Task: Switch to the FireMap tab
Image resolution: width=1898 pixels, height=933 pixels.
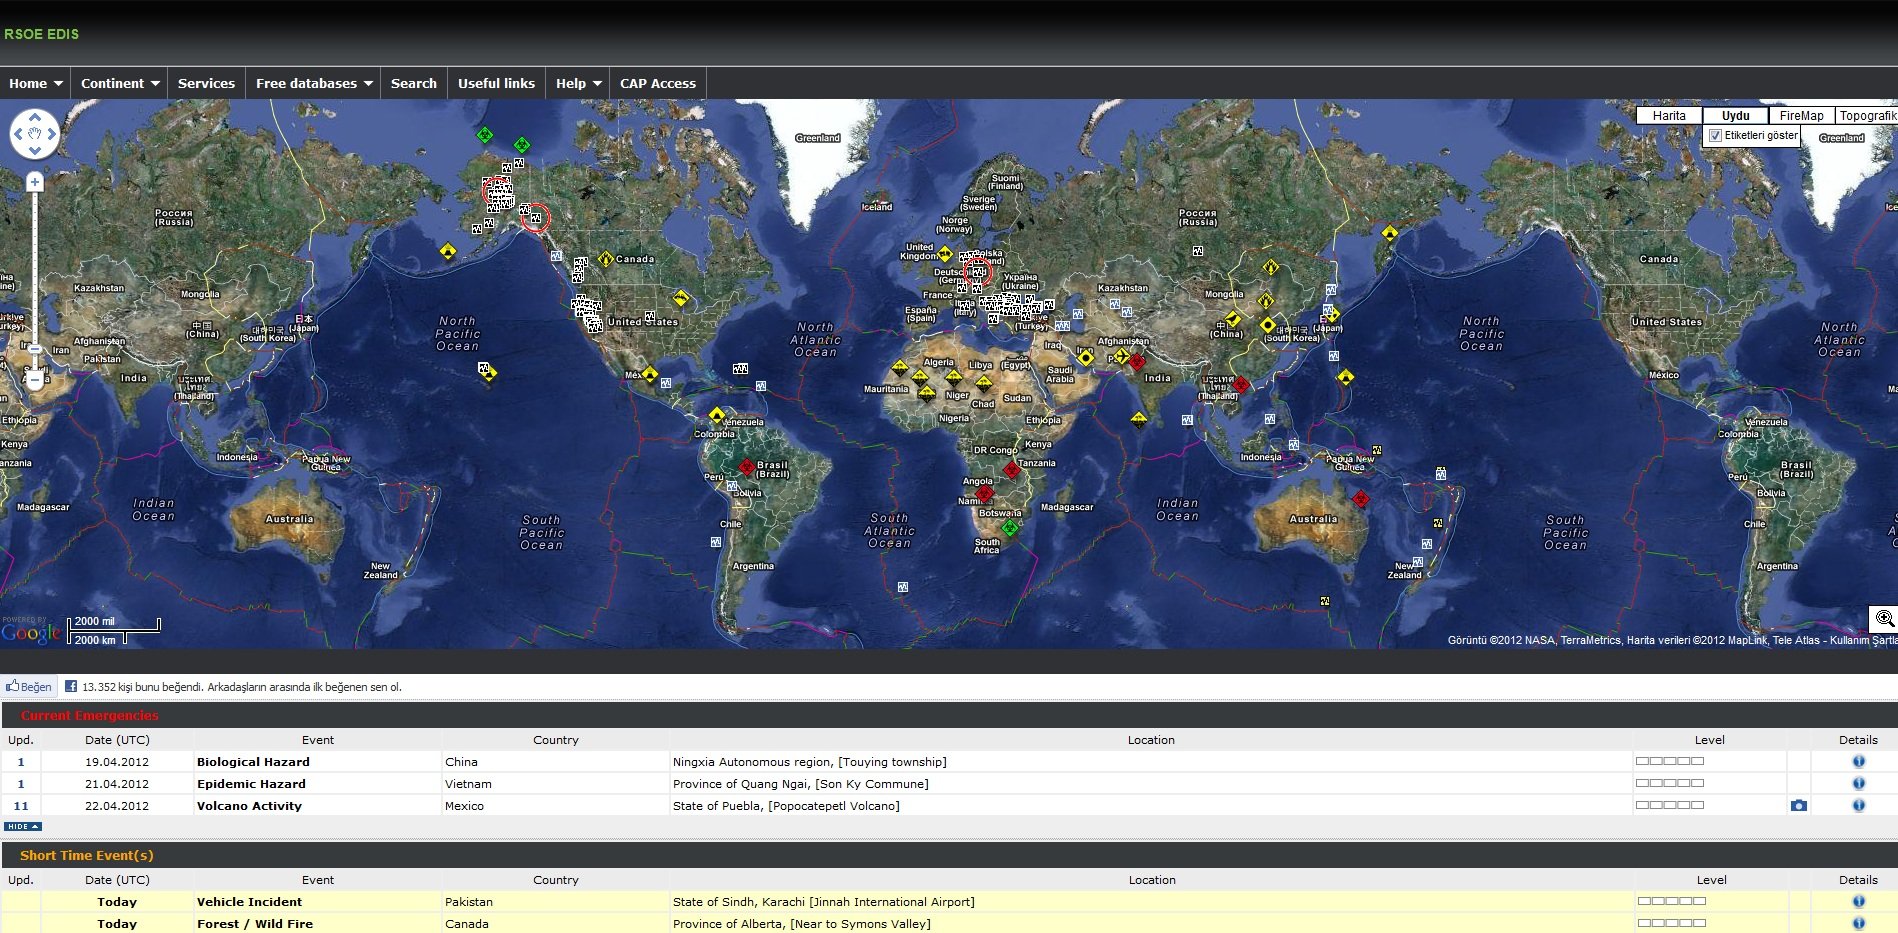Action: (1801, 116)
